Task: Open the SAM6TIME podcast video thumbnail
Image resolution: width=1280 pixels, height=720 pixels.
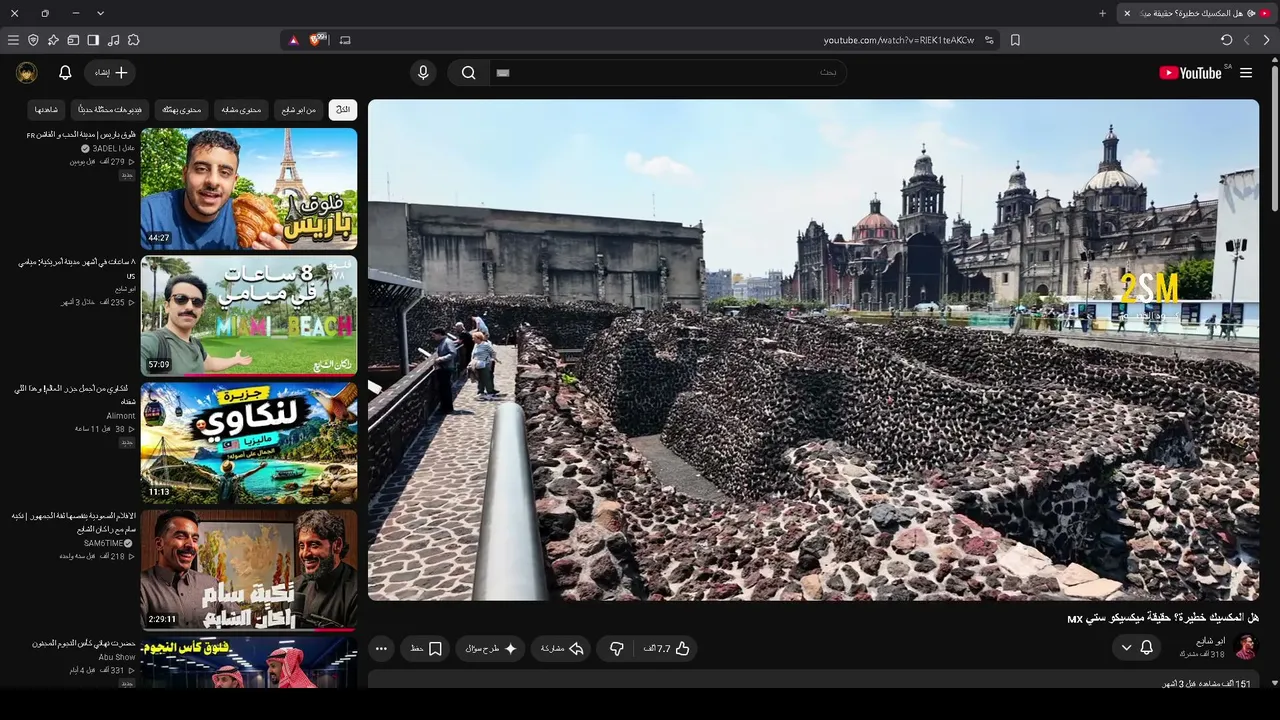Action: 249,571
